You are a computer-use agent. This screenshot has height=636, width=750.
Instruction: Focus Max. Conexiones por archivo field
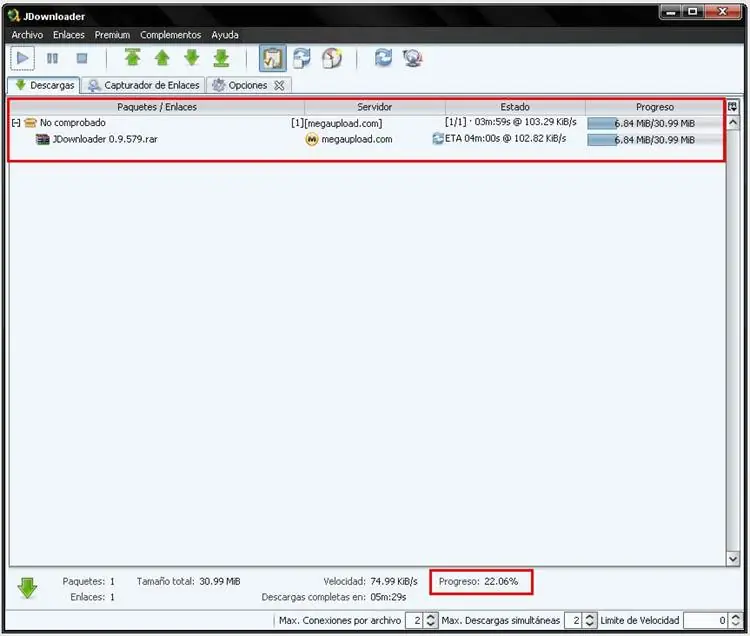pyautogui.click(x=414, y=620)
